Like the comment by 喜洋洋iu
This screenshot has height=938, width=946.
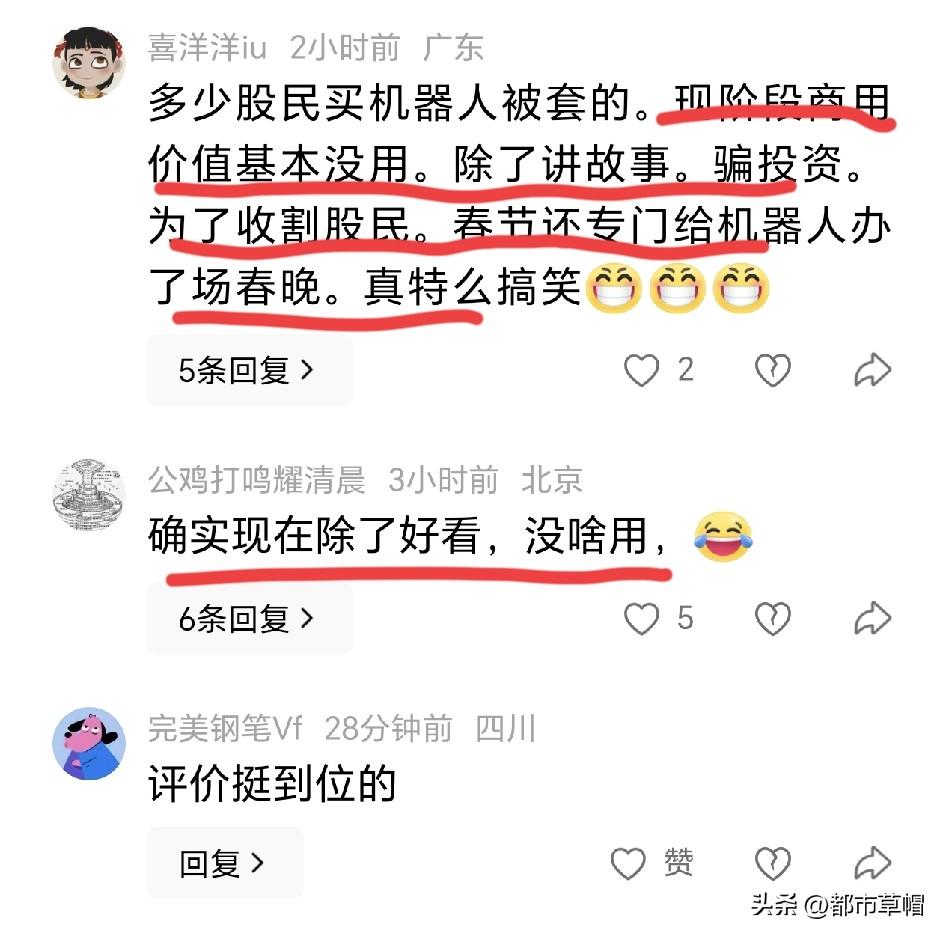click(641, 370)
